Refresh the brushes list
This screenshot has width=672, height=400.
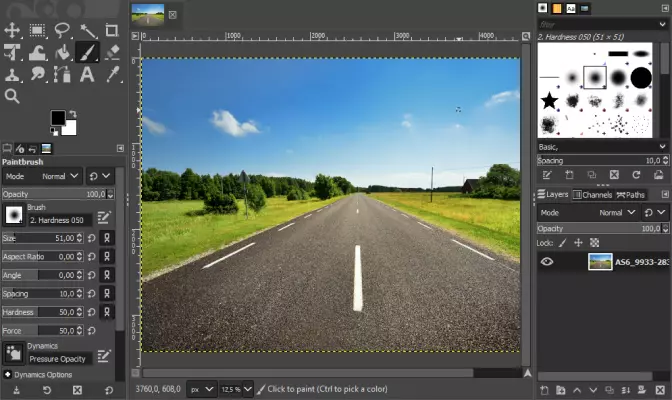click(x=636, y=174)
